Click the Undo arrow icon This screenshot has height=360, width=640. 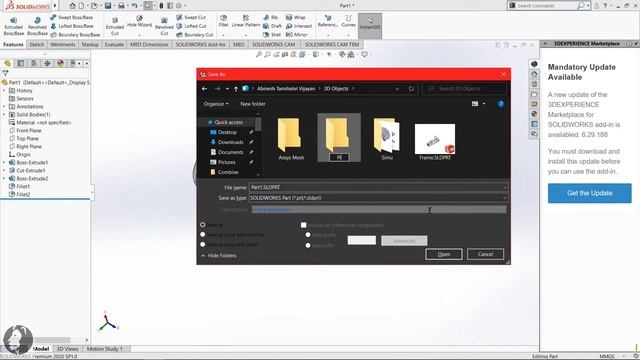134,6
